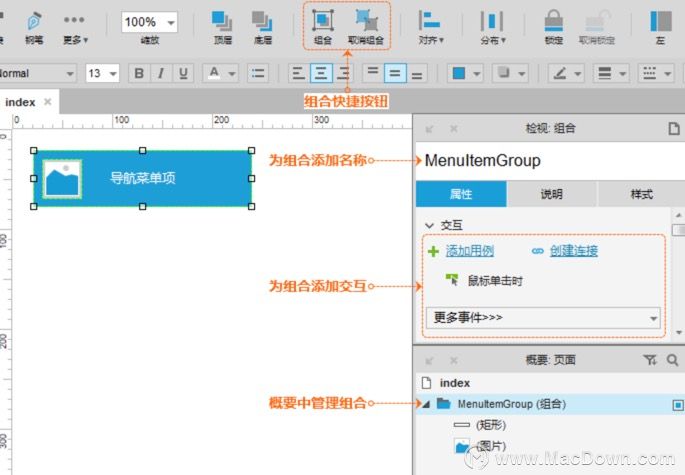
Task: Click the Lock (锁定) icon
Action: (x=554, y=27)
